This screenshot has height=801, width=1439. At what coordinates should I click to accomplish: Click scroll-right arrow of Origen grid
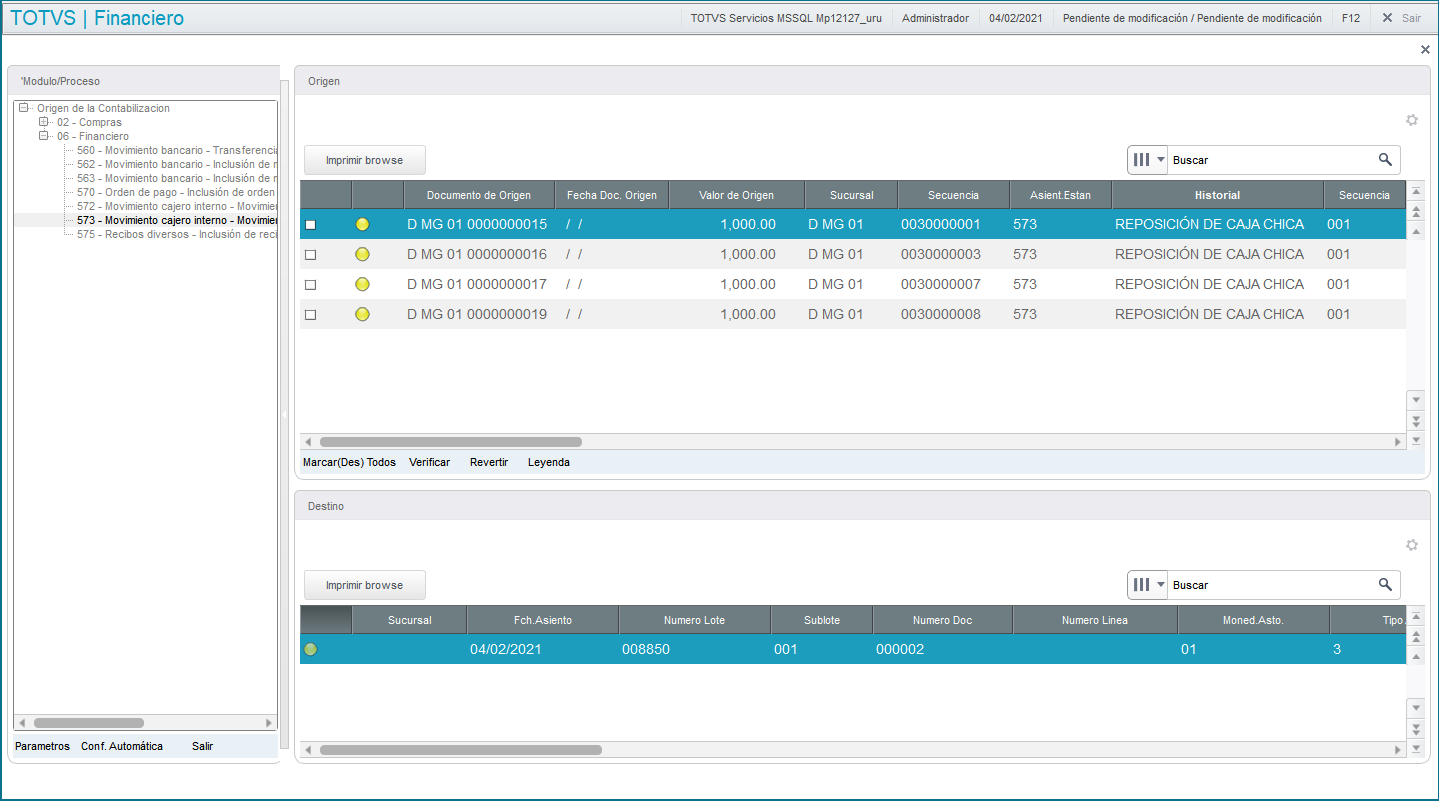tap(1398, 441)
